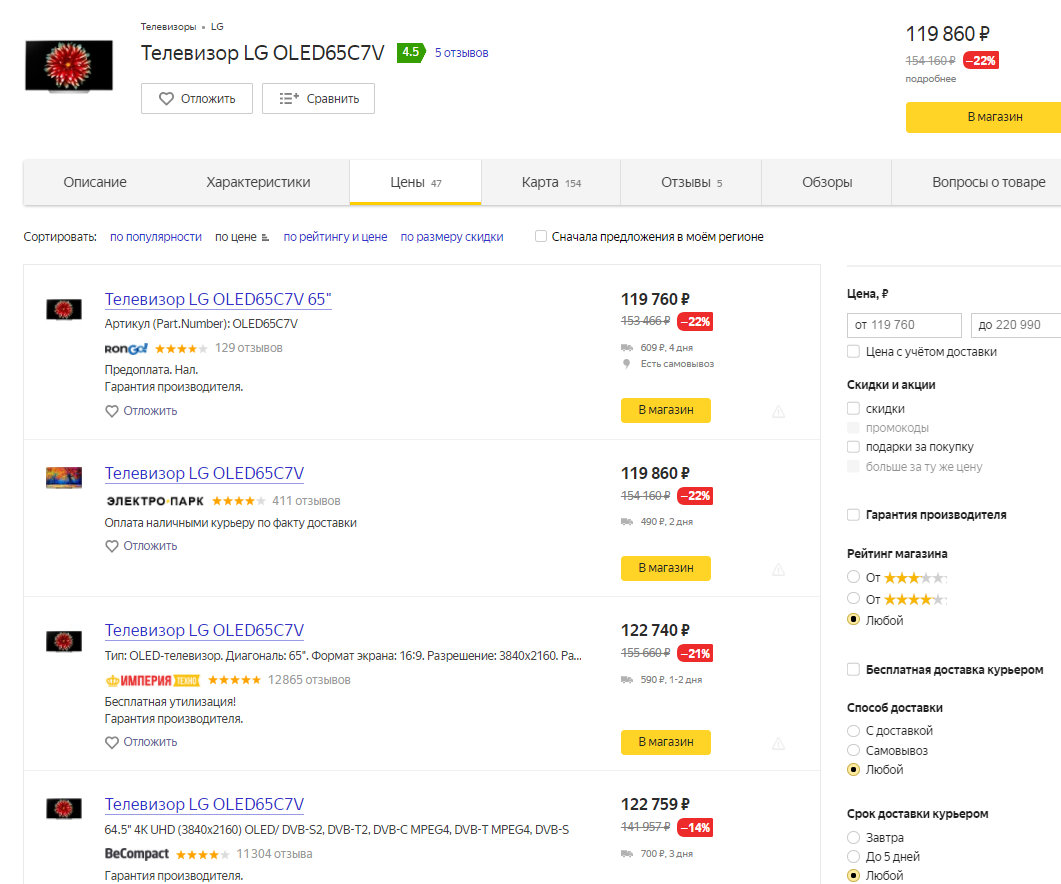
Task: Open the Империя Техно store logo
Action: pos(152,680)
